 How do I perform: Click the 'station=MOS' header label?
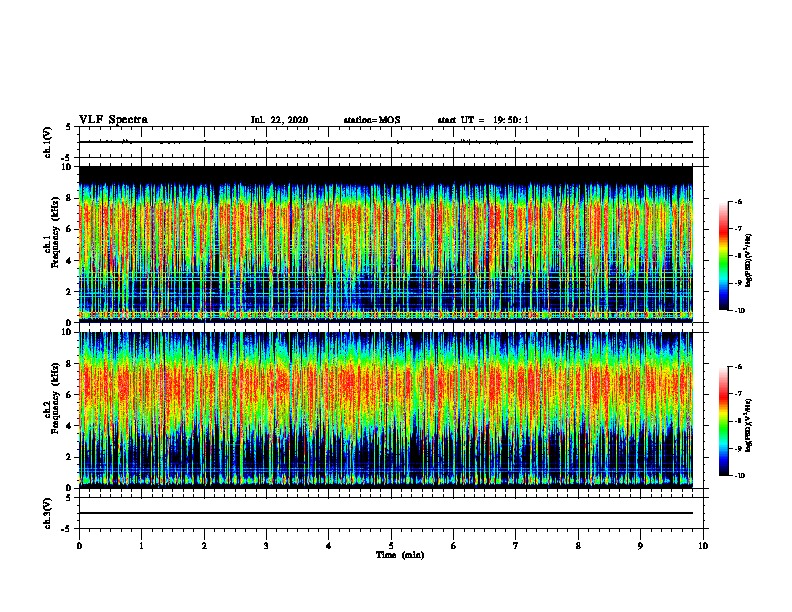[x=372, y=120]
